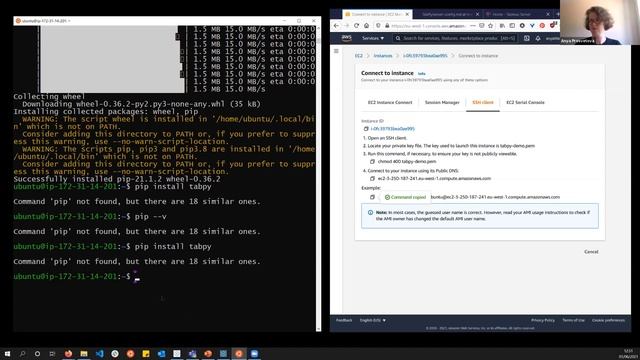Screen dimensions: 640x360
Task: Open the browser home page icon
Action: point(367,26)
